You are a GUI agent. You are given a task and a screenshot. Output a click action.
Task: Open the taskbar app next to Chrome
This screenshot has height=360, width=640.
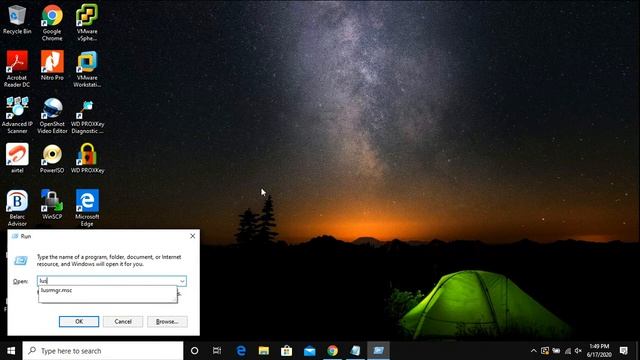[x=355, y=351]
